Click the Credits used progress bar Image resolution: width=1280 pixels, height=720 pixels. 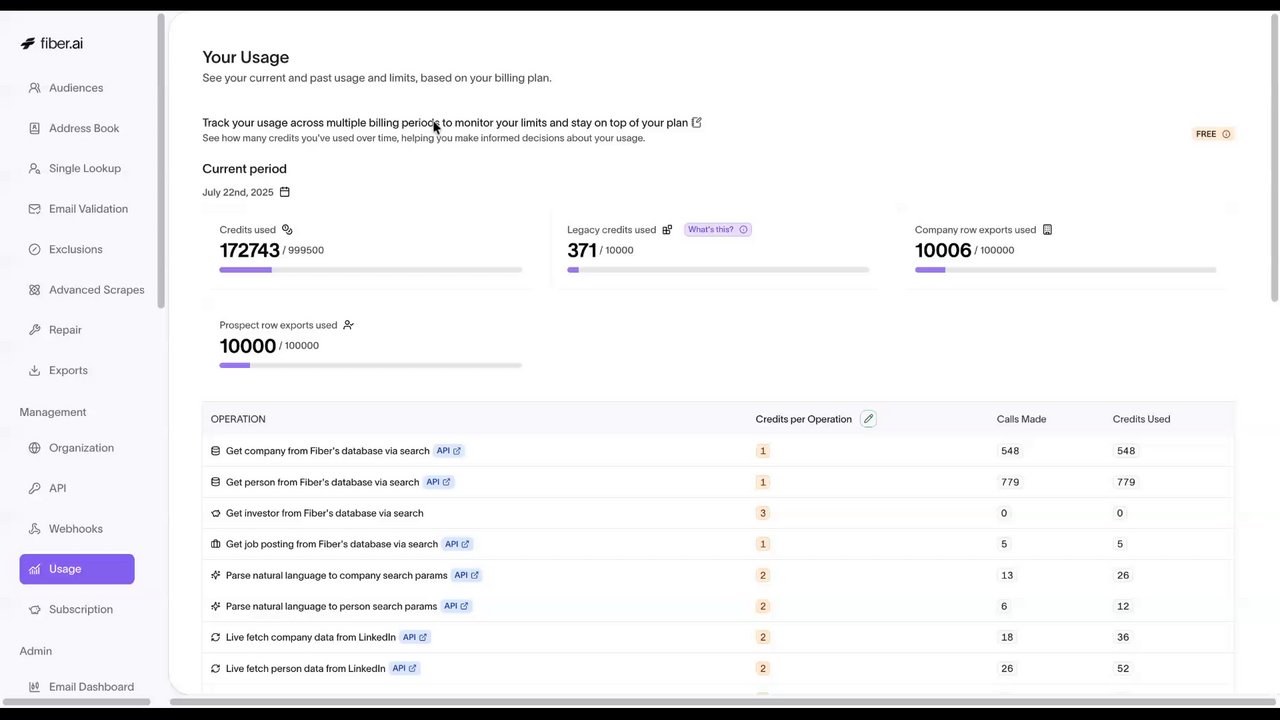pyautogui.click(x=370, y=270)
